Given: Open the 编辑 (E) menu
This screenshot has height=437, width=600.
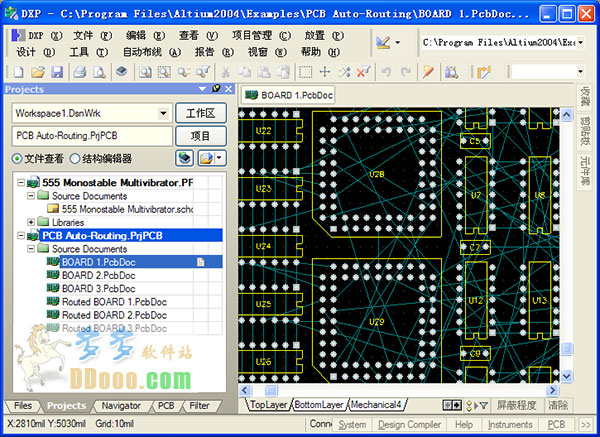Looking at the screenshot, I should coord(145,36).
